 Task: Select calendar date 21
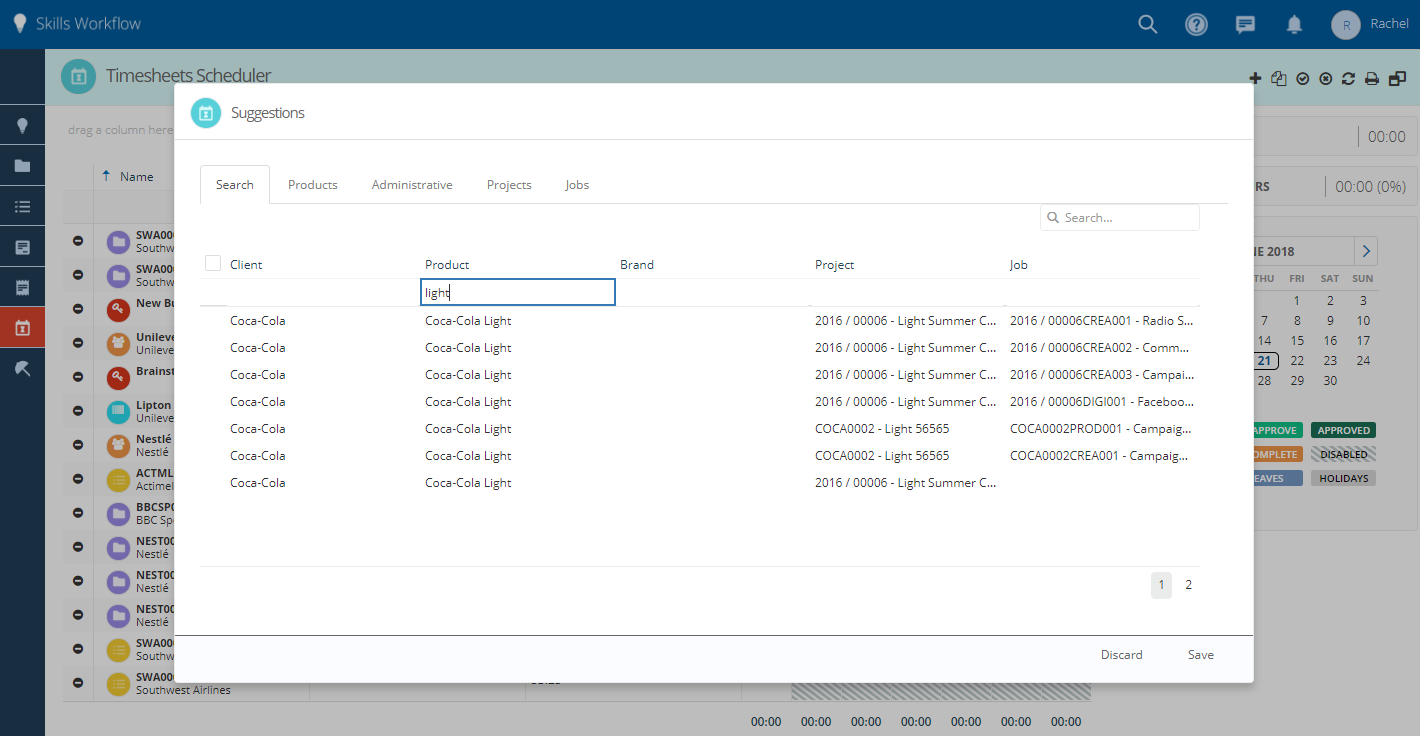[x=1265, y=360]
